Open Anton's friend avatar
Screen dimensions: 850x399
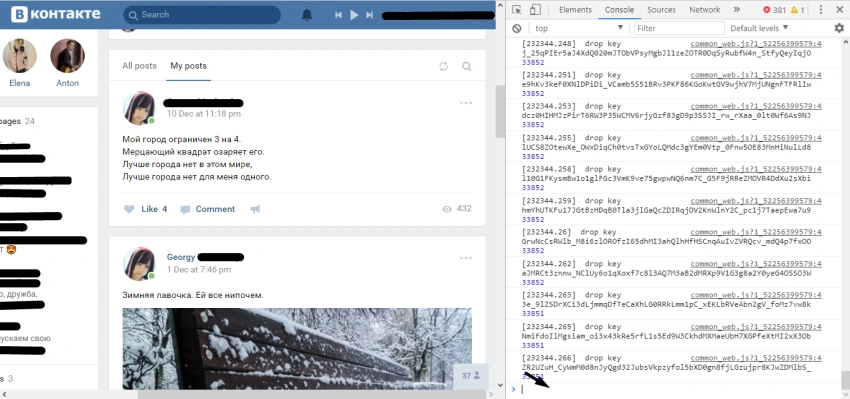67,56
